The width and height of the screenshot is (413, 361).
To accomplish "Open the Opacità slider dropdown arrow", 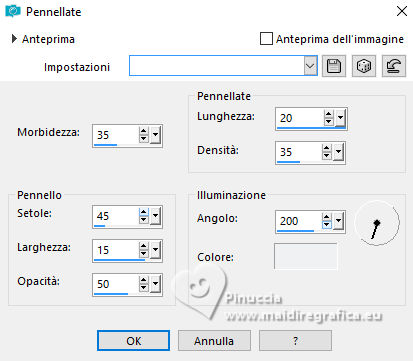I will 155,284.
